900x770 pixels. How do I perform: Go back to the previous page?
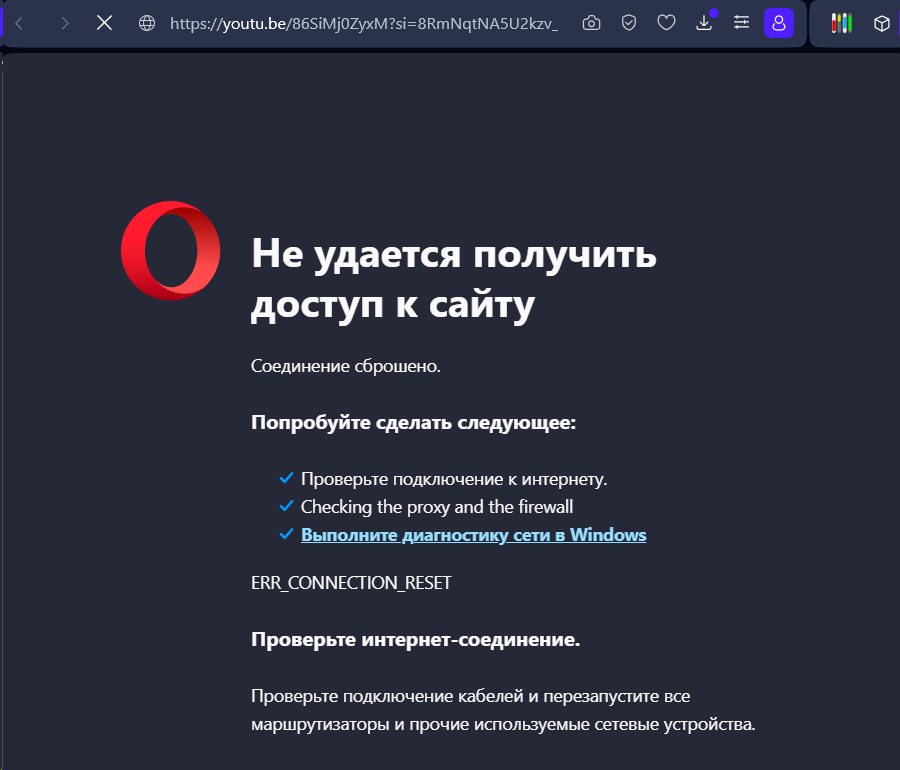pyautogui.click(x=19, y=23)
